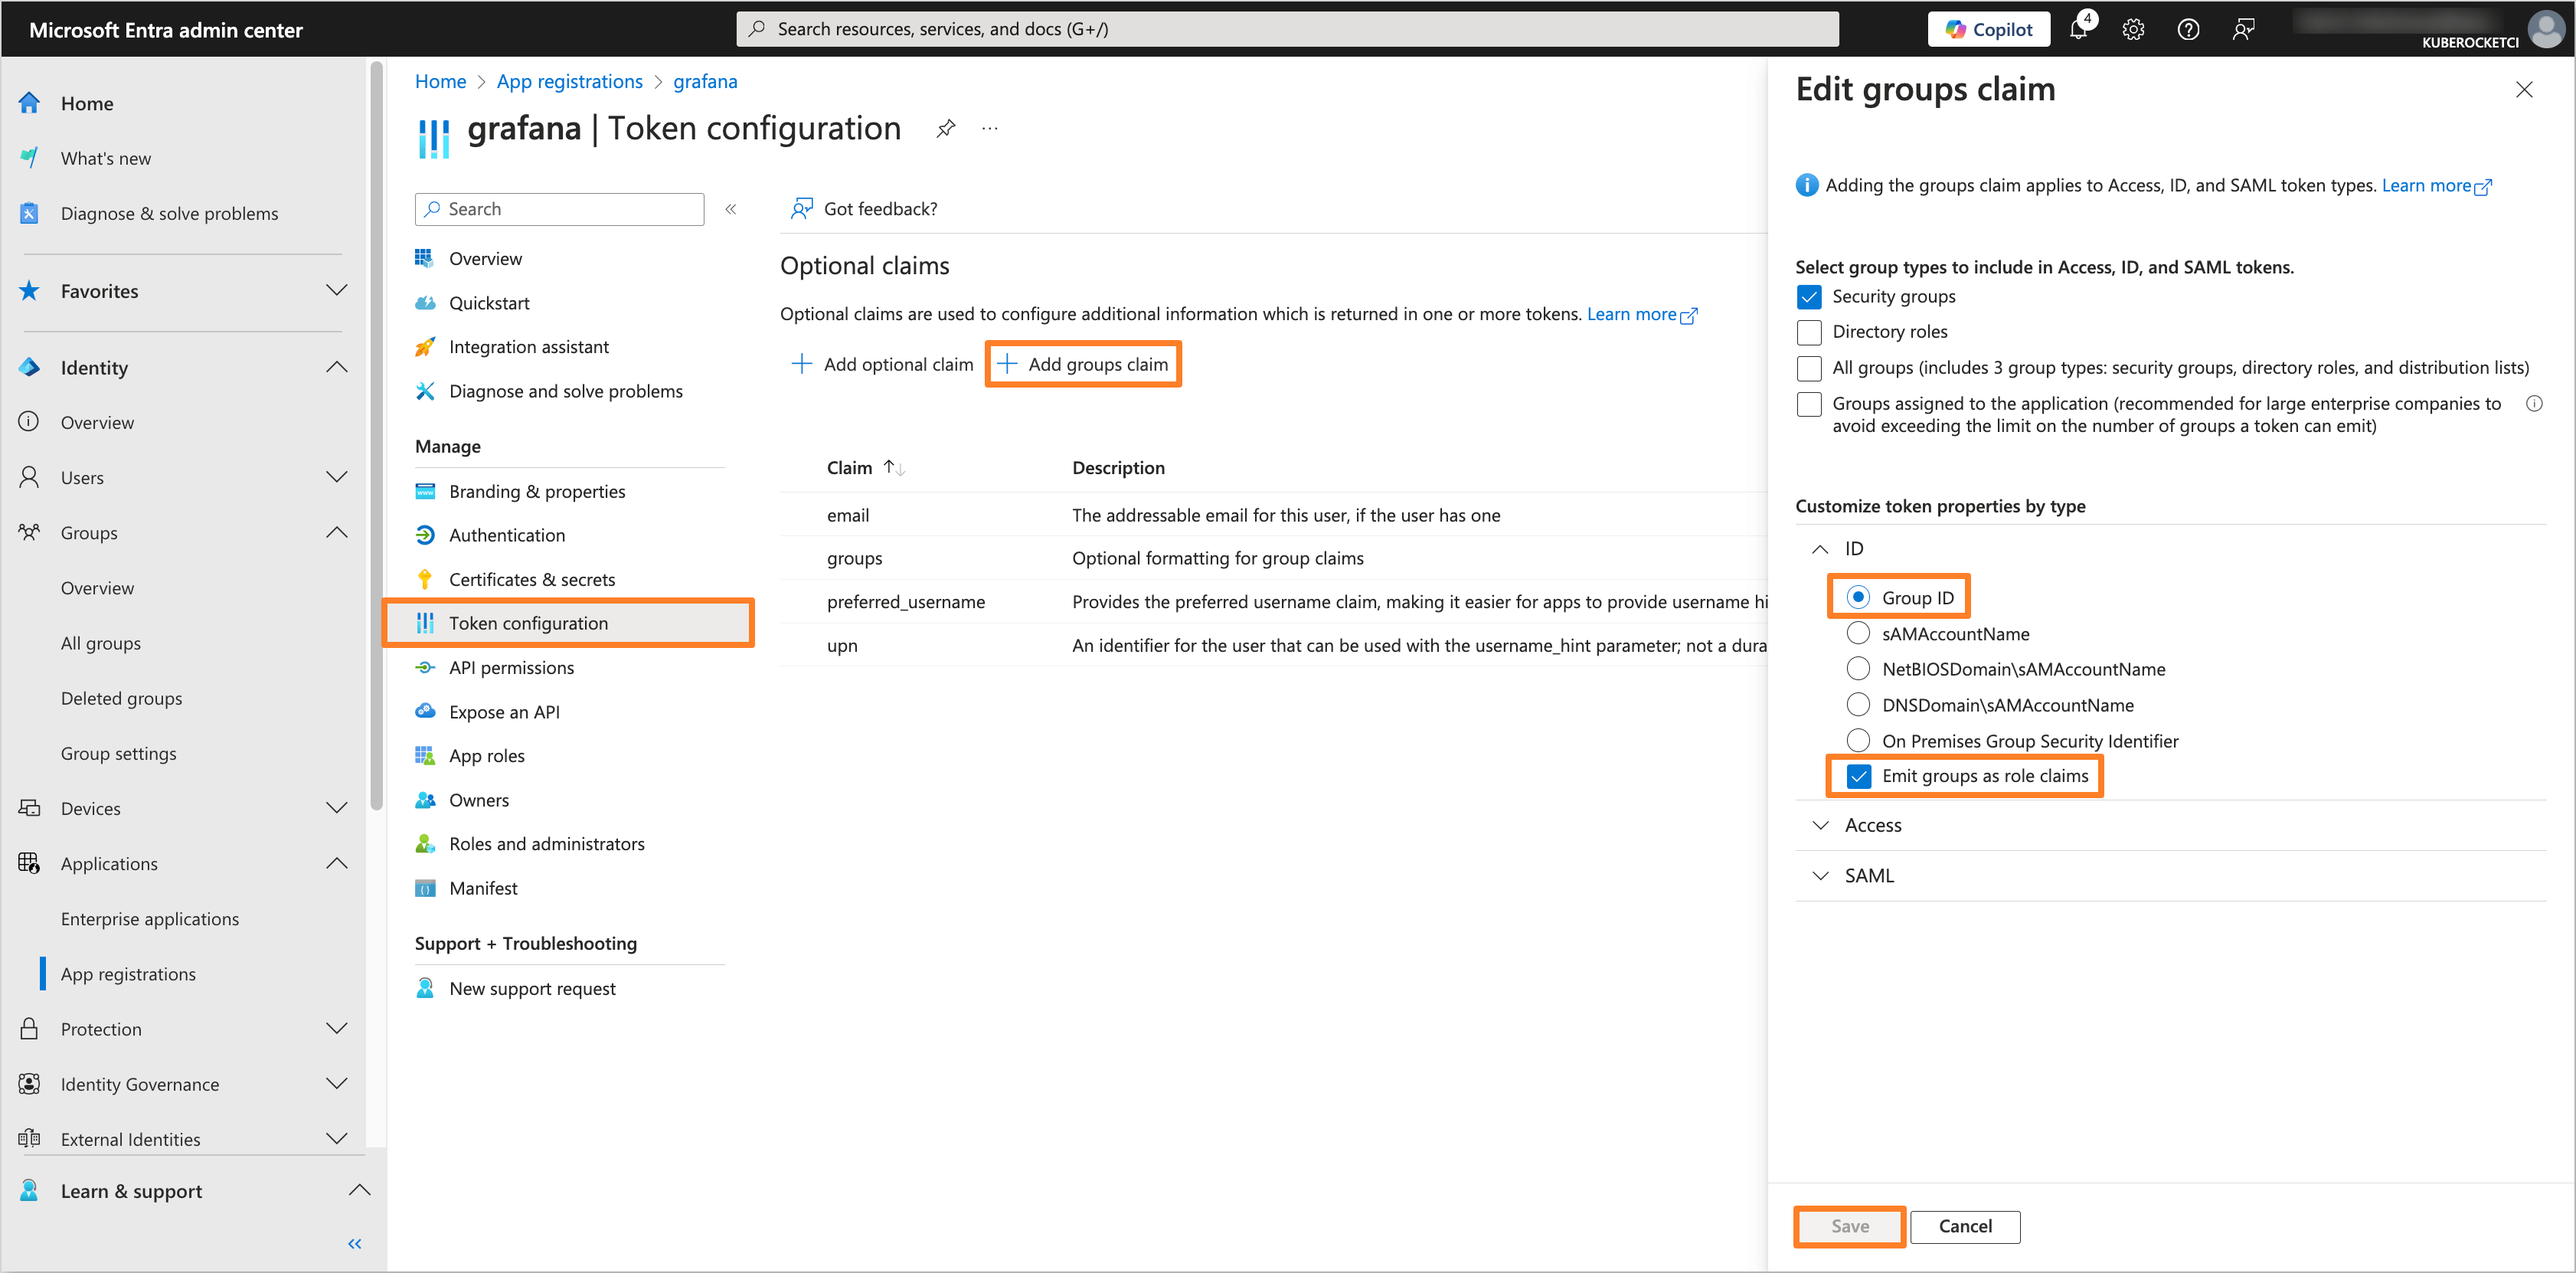Select the sAMAccountName radio button
This screenshot has width=2576, height=1273.
1859,632
